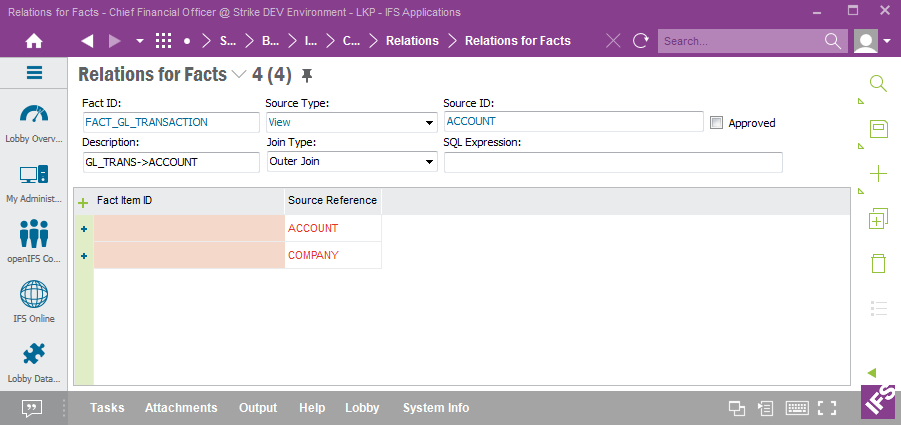The height and width of the screenshot is (425, 901).
Task: Add new row with table header plus
Action: 83,202
